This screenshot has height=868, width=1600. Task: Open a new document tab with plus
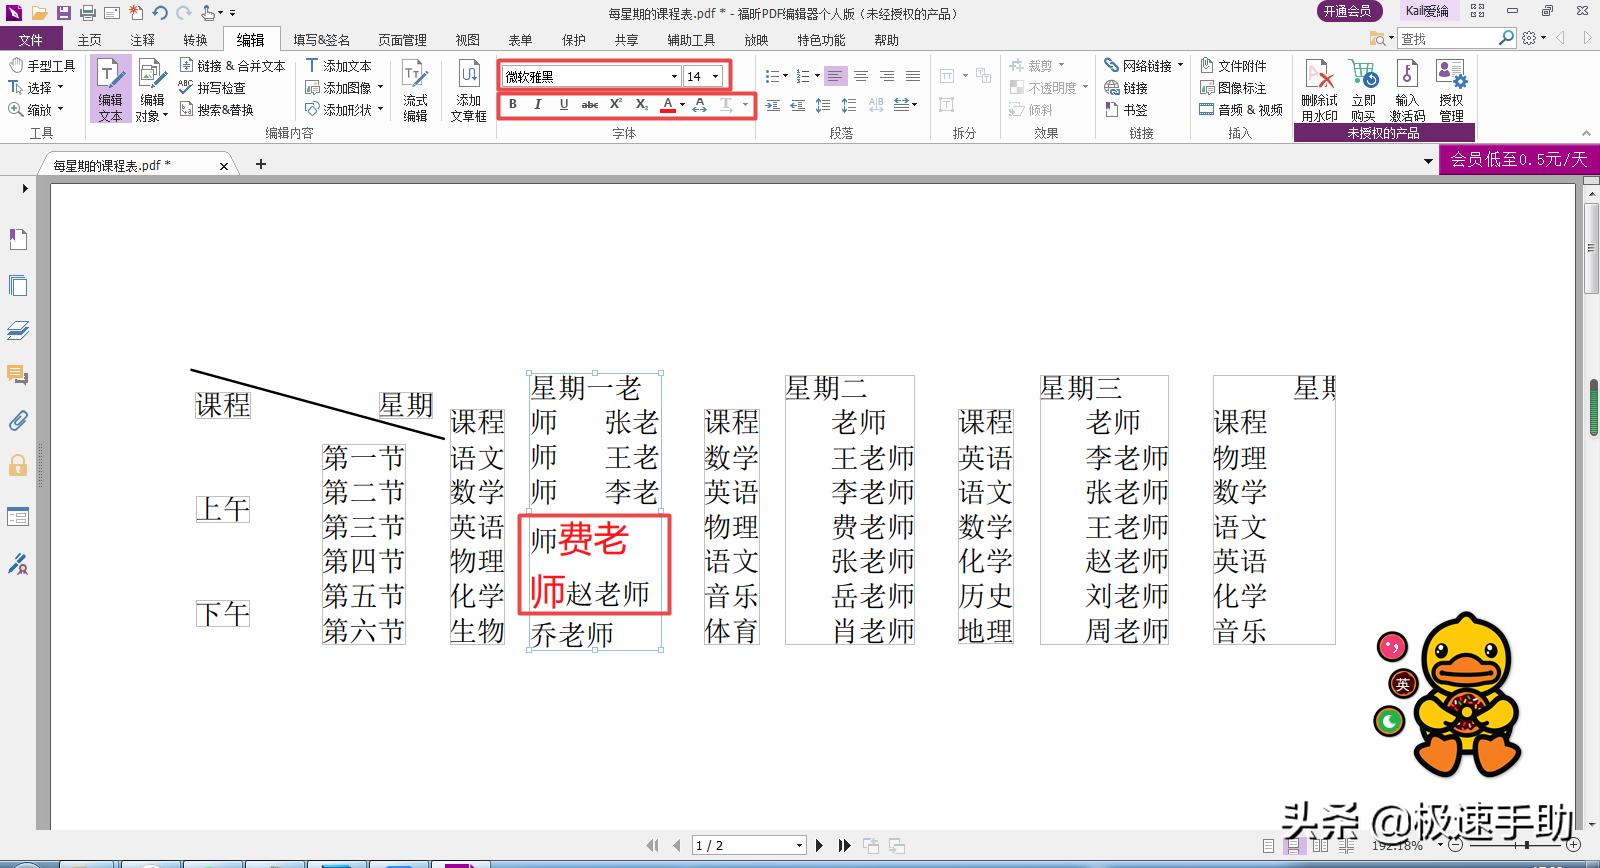(x=261, y=164)
